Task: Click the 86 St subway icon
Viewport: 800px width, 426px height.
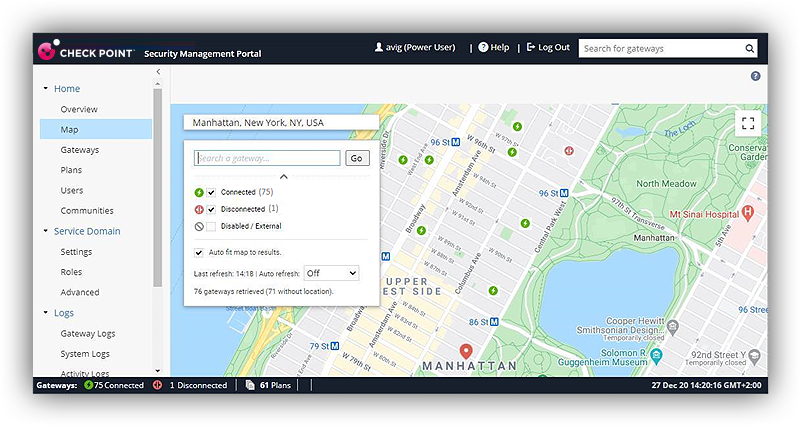Action: click(x=494, y=322)
